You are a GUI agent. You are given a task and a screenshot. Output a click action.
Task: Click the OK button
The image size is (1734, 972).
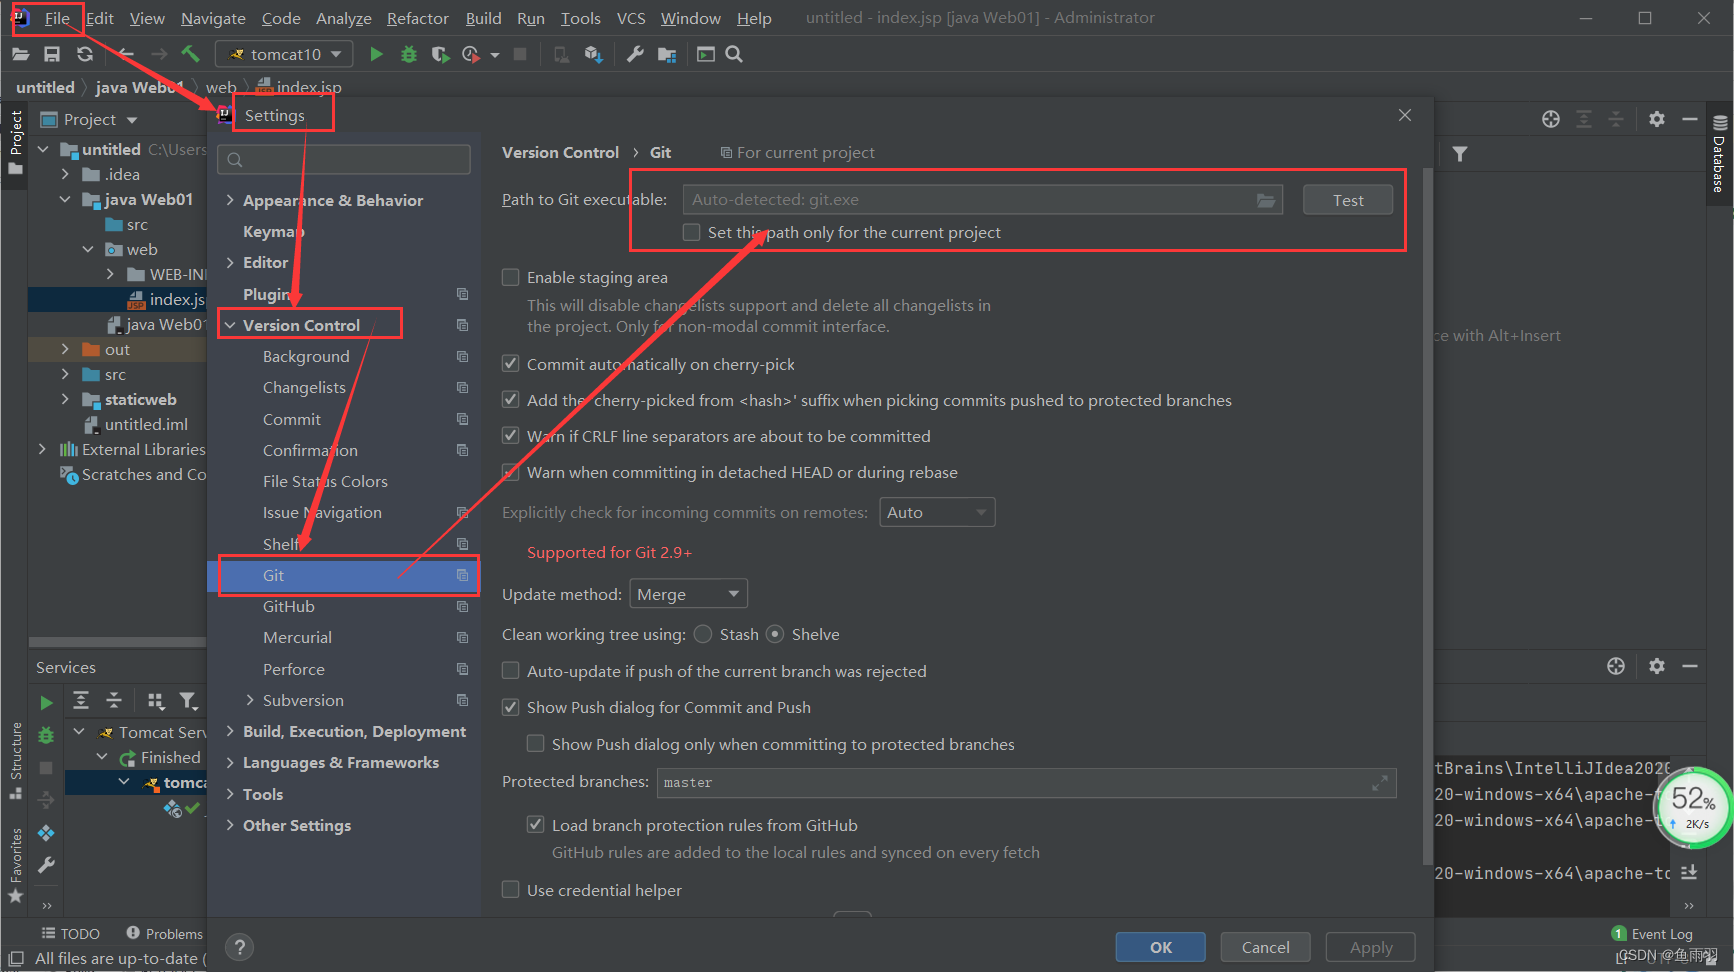pos(1161,947)
